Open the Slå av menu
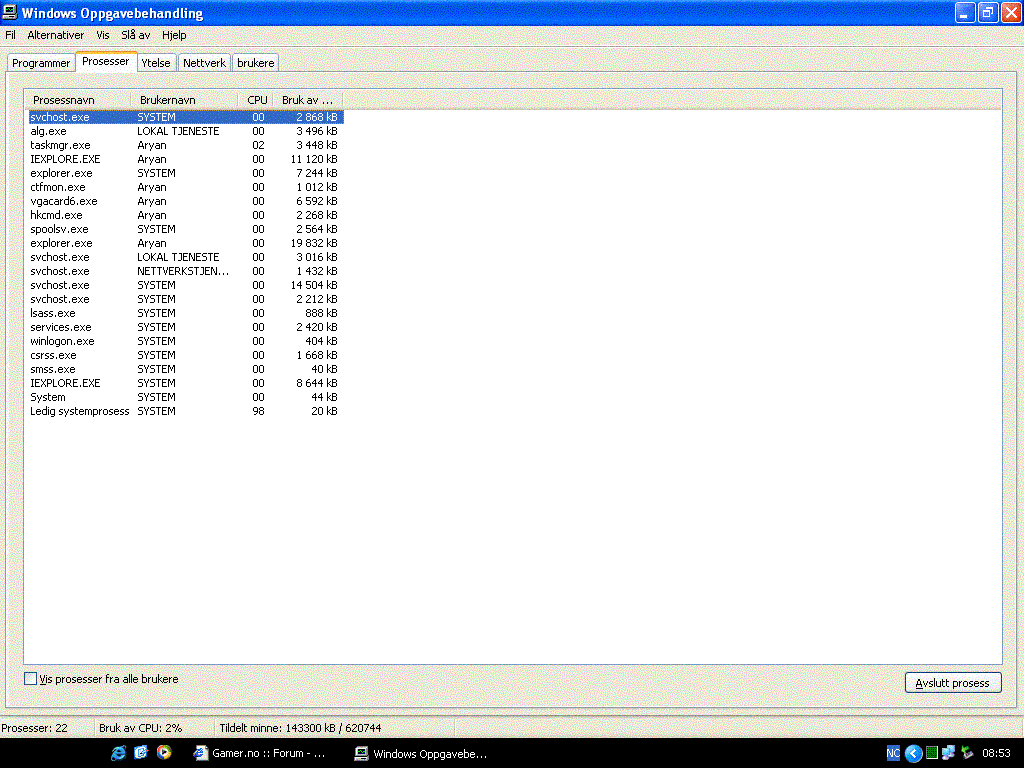1024x768 pixels. [x=135, y=35]
